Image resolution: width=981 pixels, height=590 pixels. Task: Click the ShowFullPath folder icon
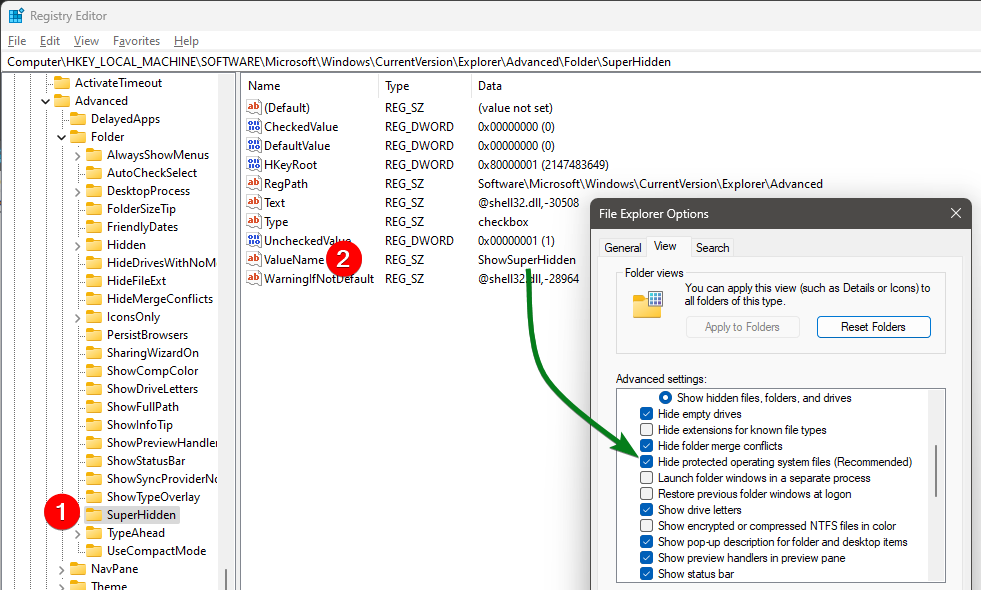(94, 407)
